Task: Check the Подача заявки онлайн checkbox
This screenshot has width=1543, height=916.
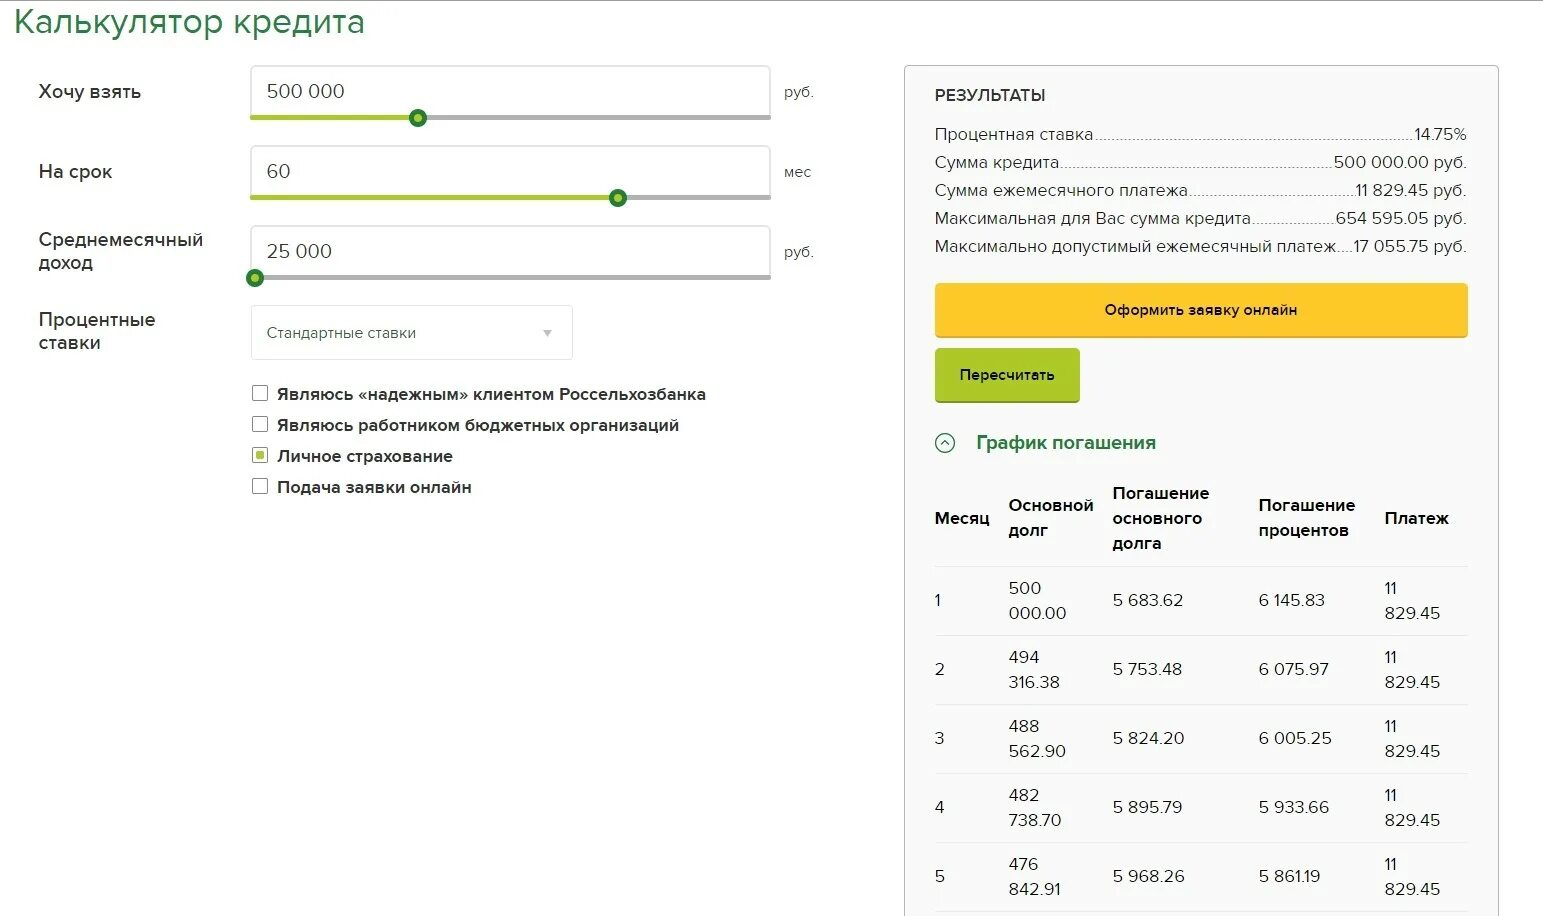Action: coord(260,486)
